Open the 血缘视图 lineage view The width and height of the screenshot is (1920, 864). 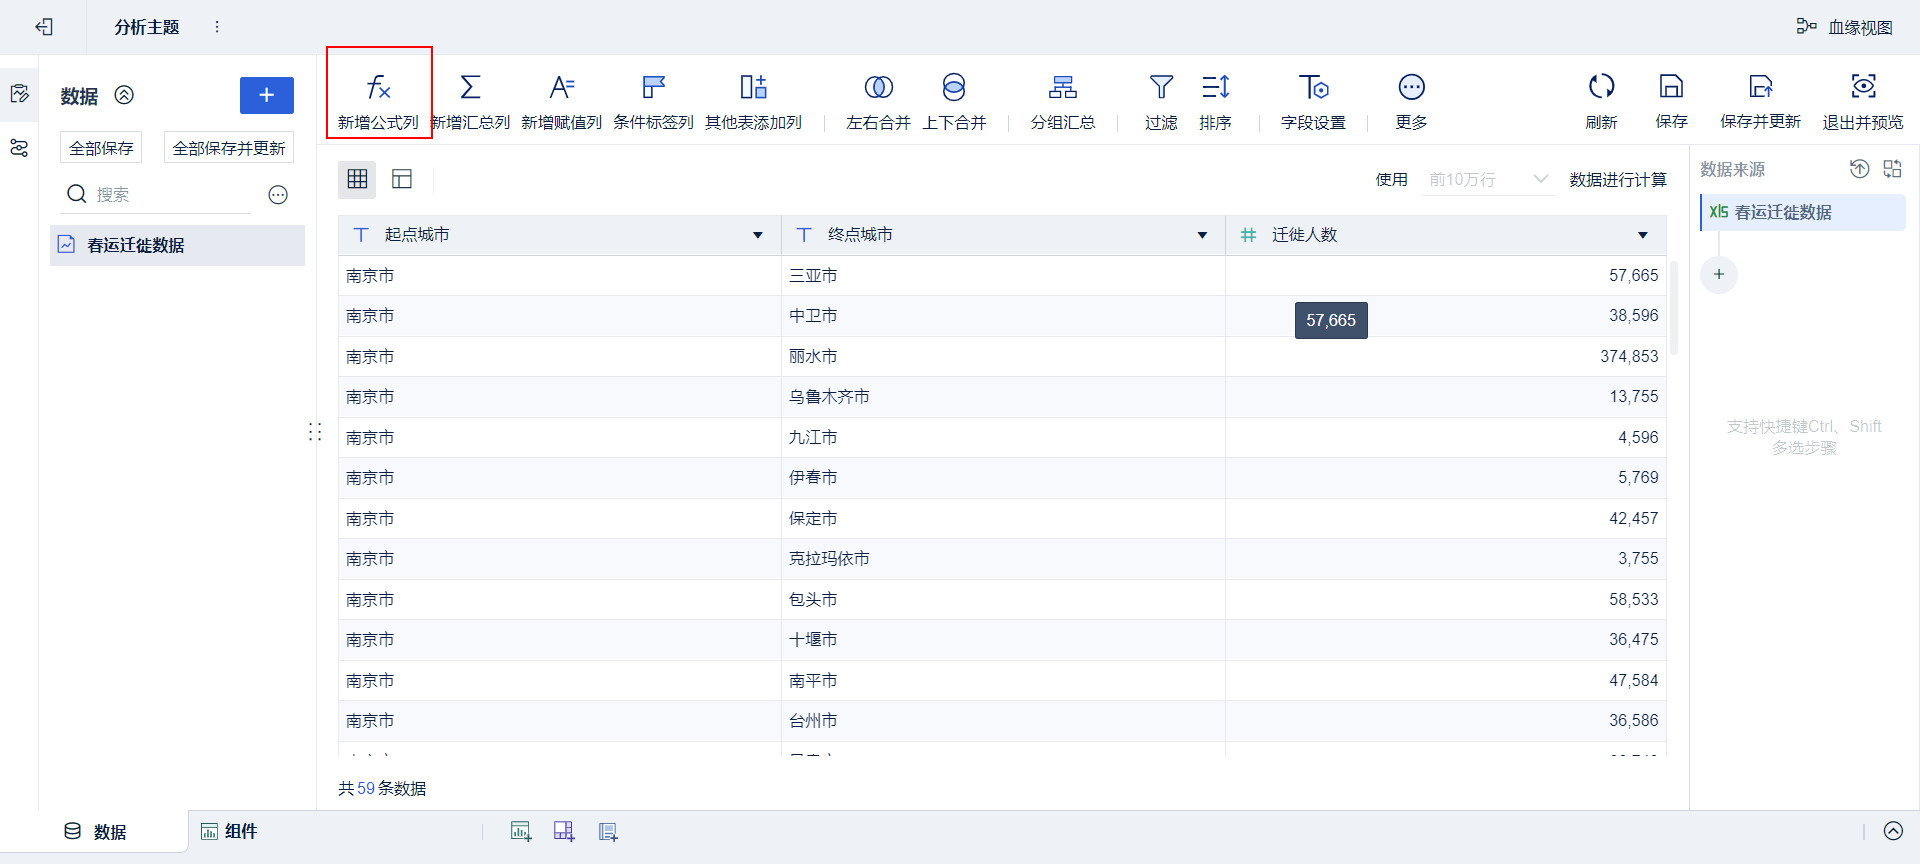tap(1845, 27)
